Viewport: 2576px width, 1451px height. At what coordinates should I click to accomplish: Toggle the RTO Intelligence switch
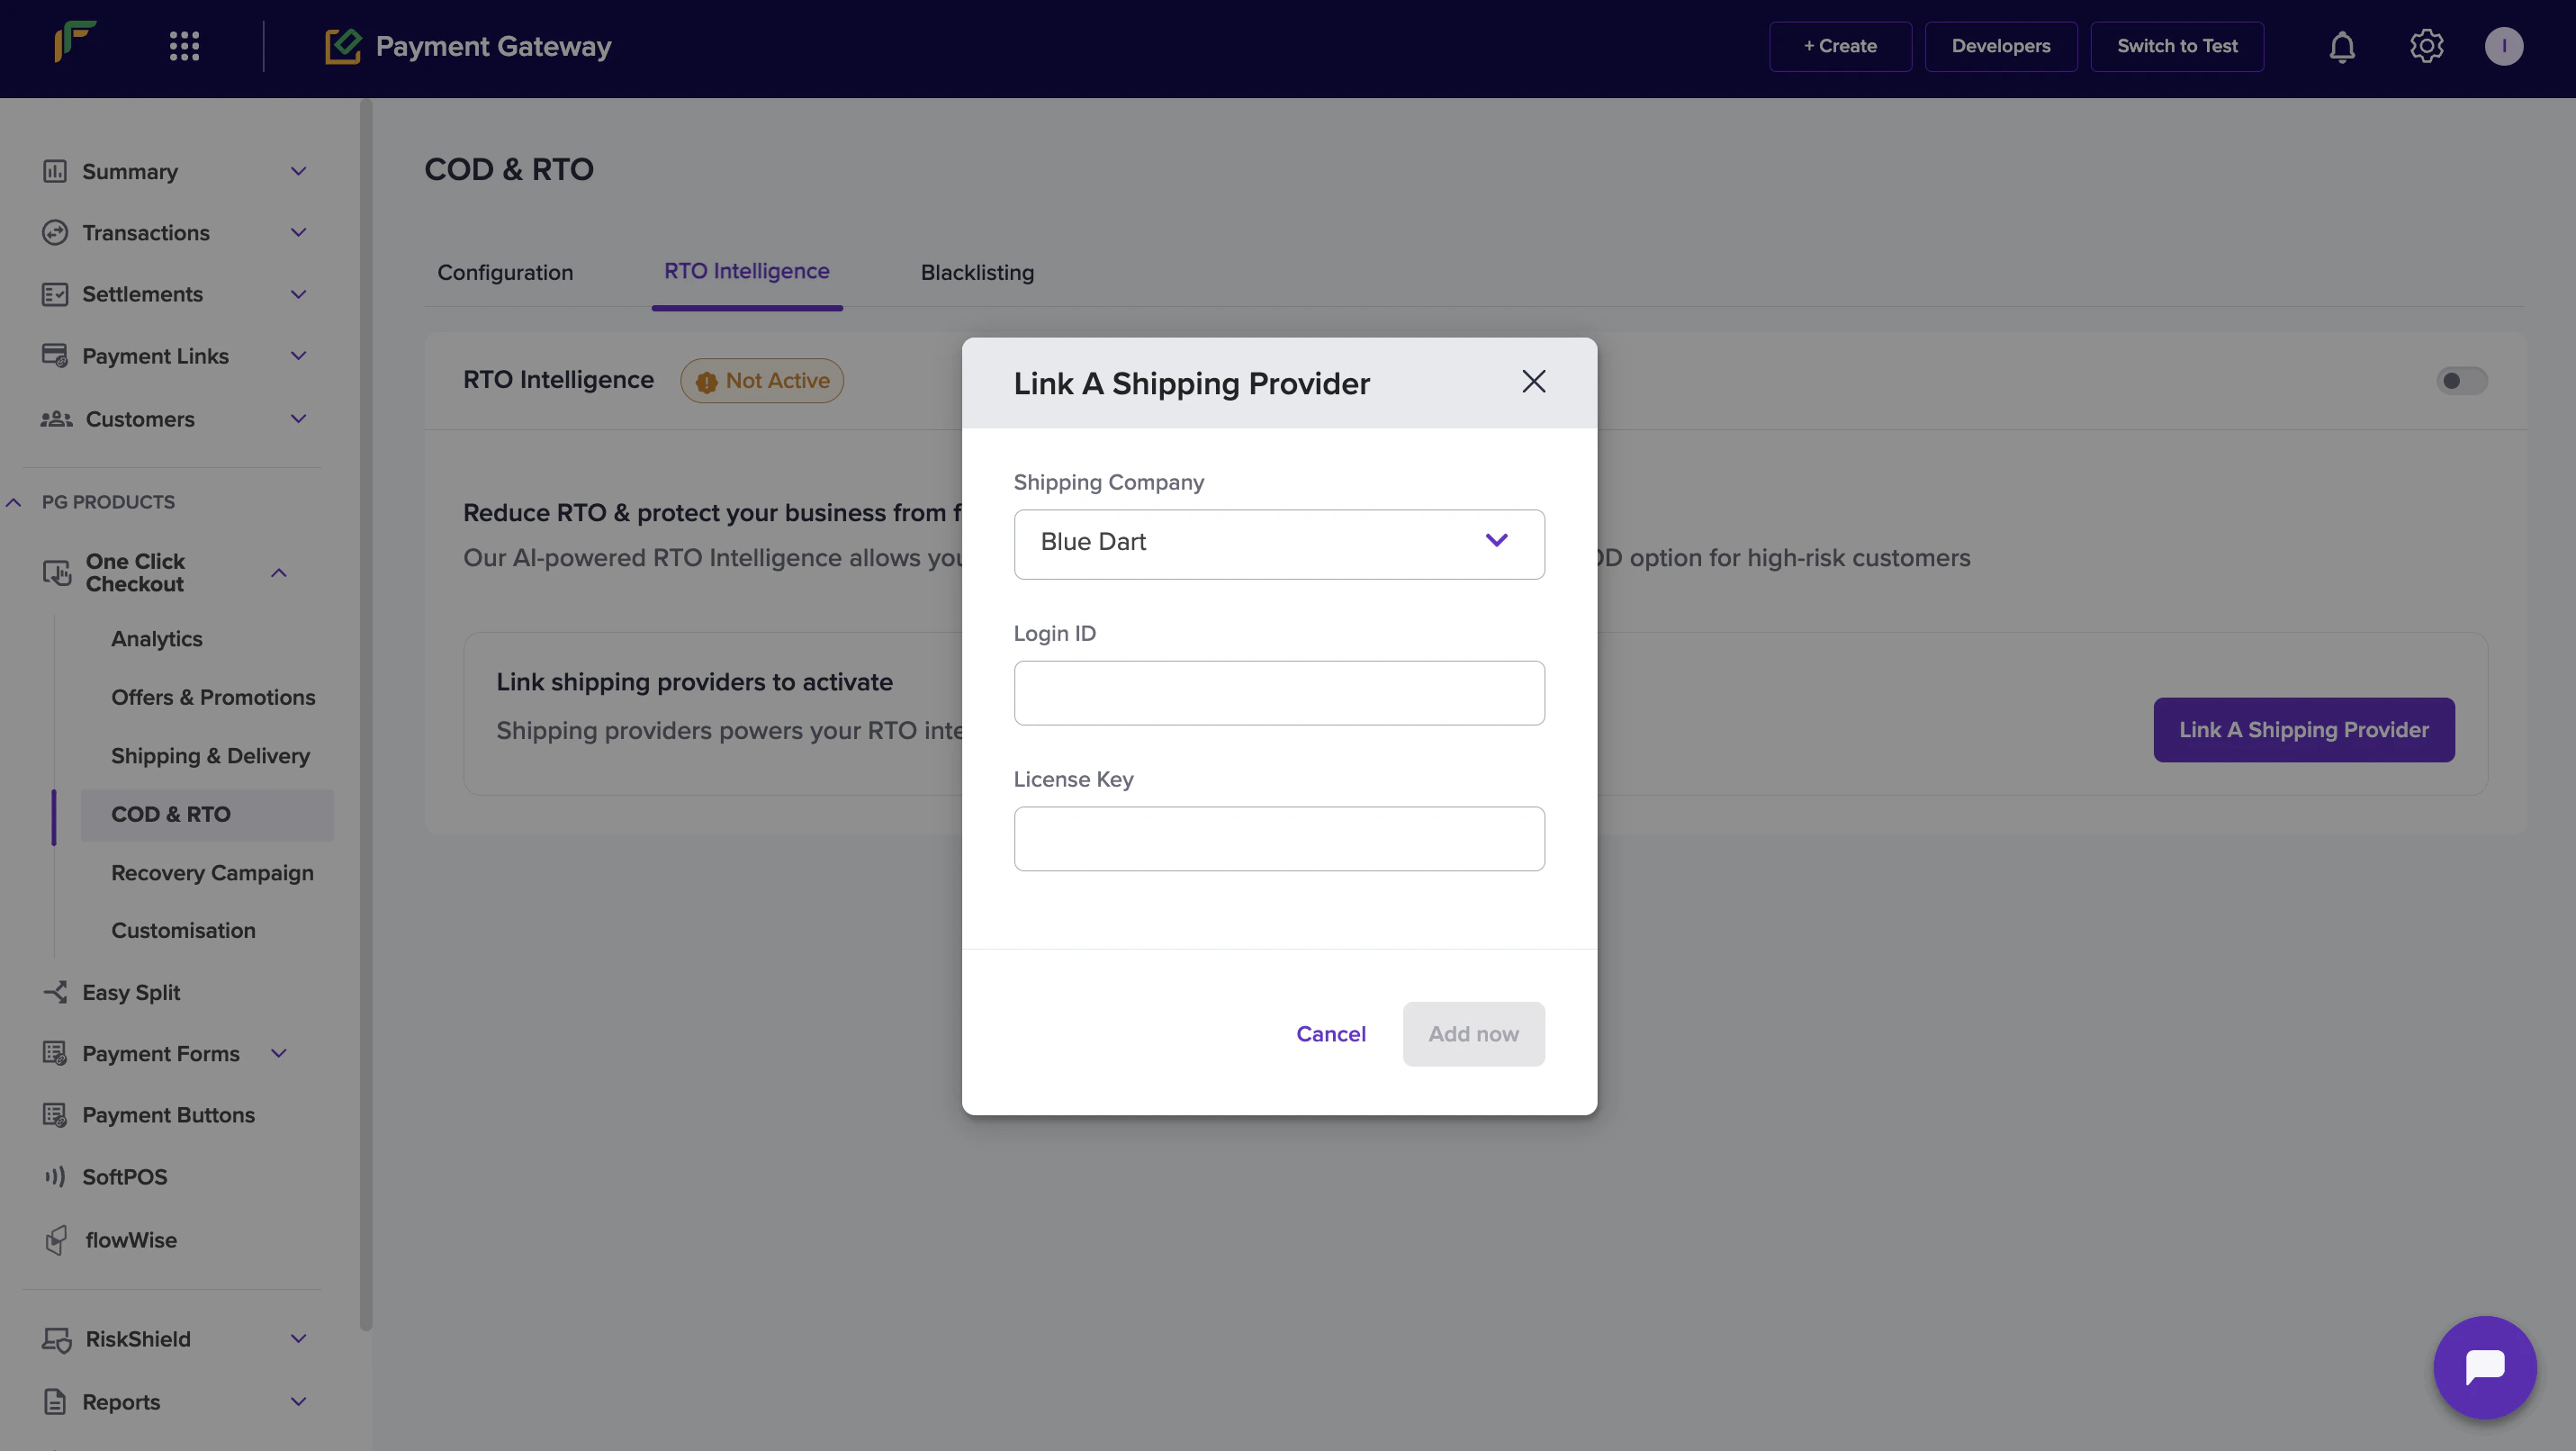pyautogui.click(x=2461, y=381)
